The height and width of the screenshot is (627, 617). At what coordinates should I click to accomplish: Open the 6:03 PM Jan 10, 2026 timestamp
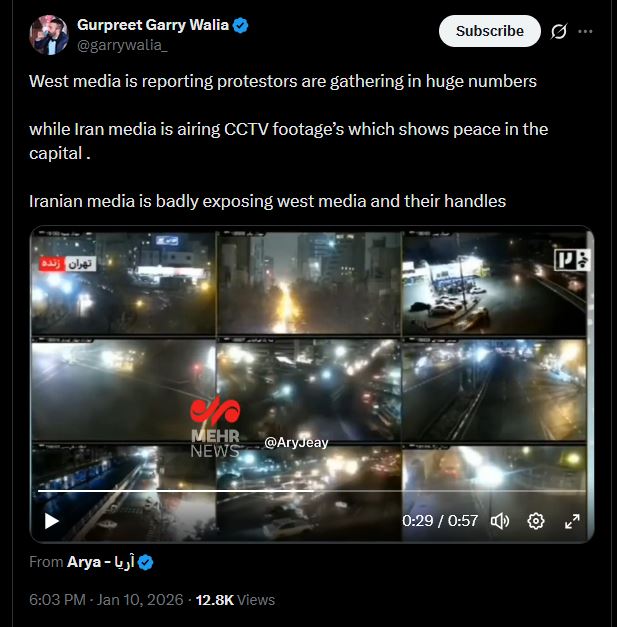[x=106, y=600]
